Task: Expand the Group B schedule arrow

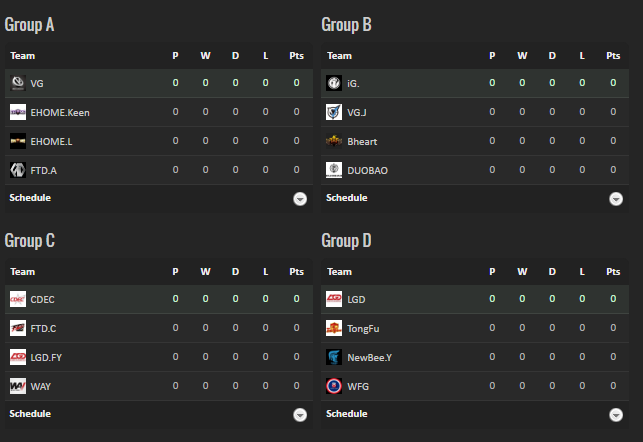Action: 616,199
